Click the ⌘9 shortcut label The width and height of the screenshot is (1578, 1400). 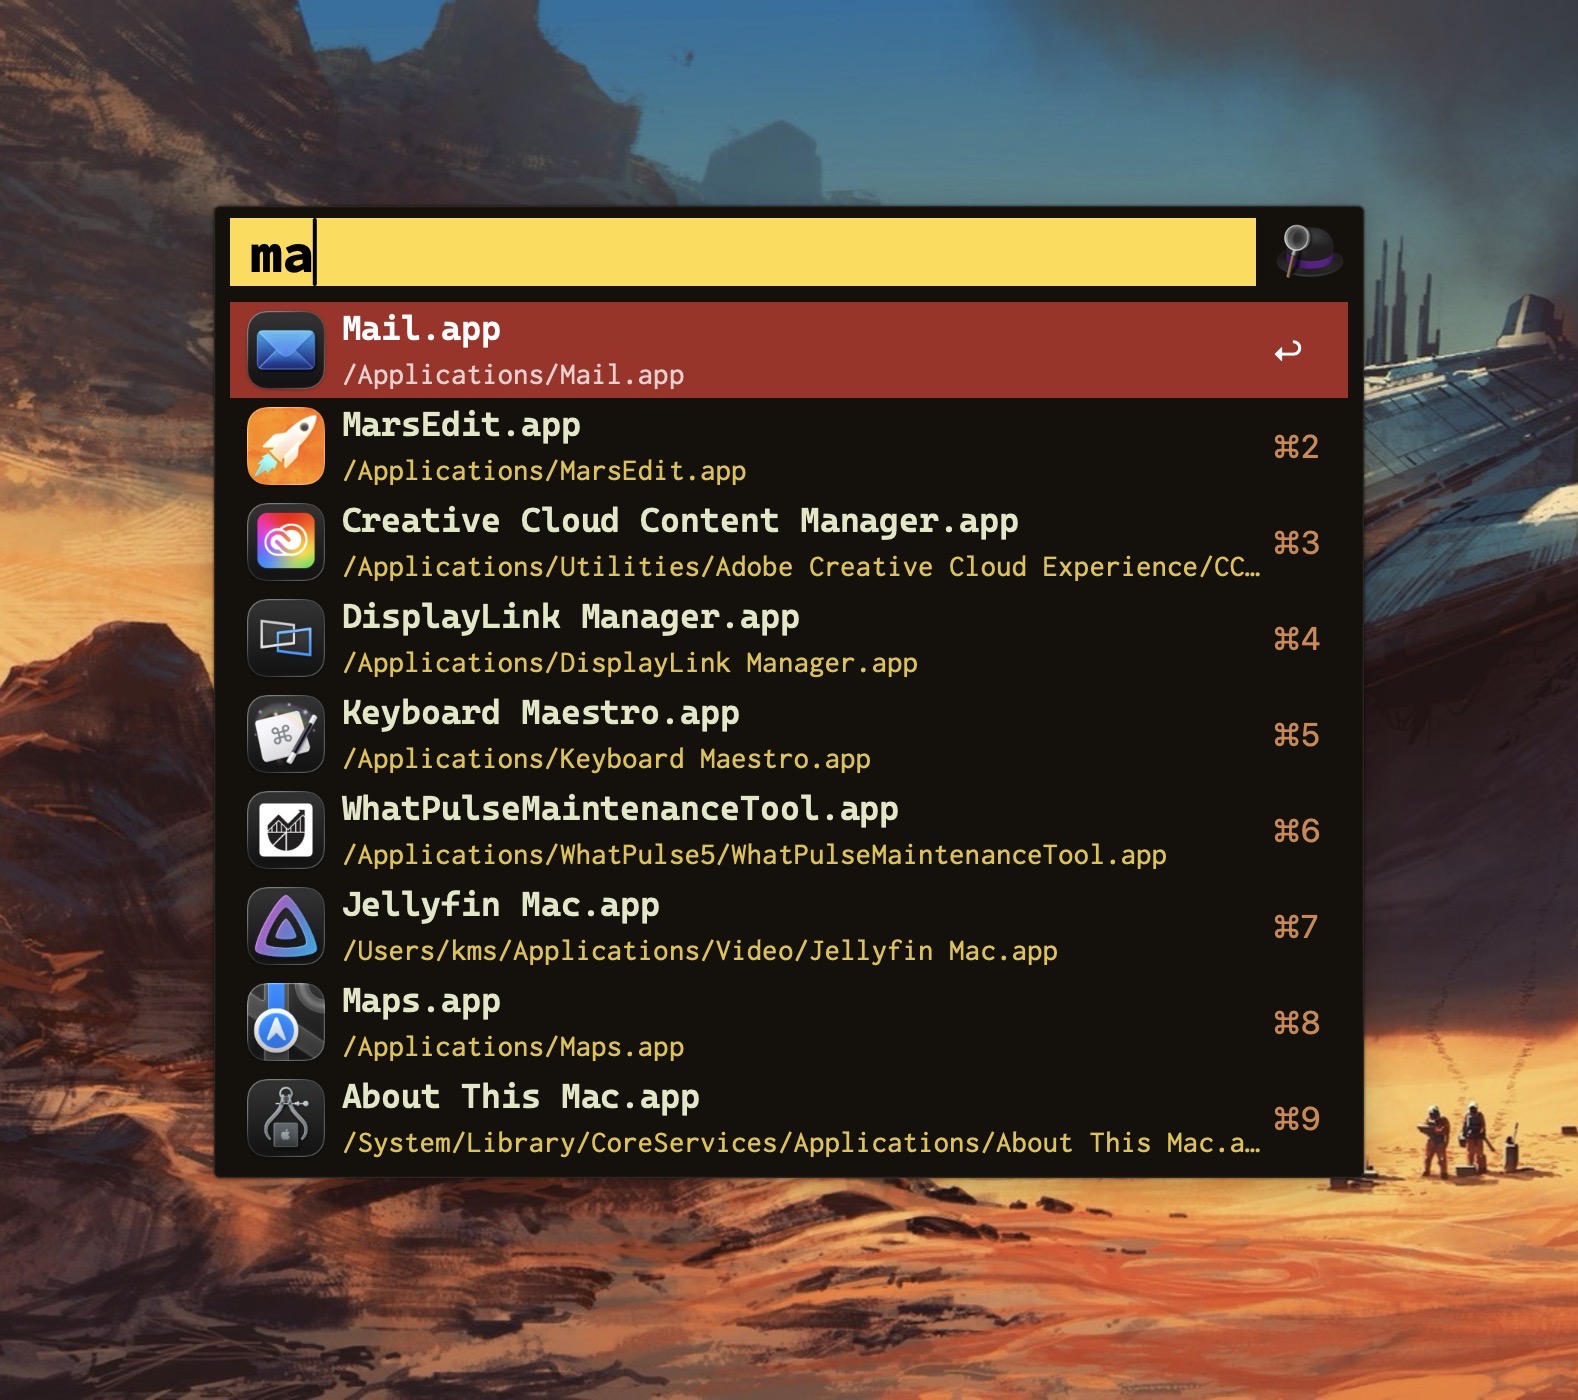(1296, 1119)
